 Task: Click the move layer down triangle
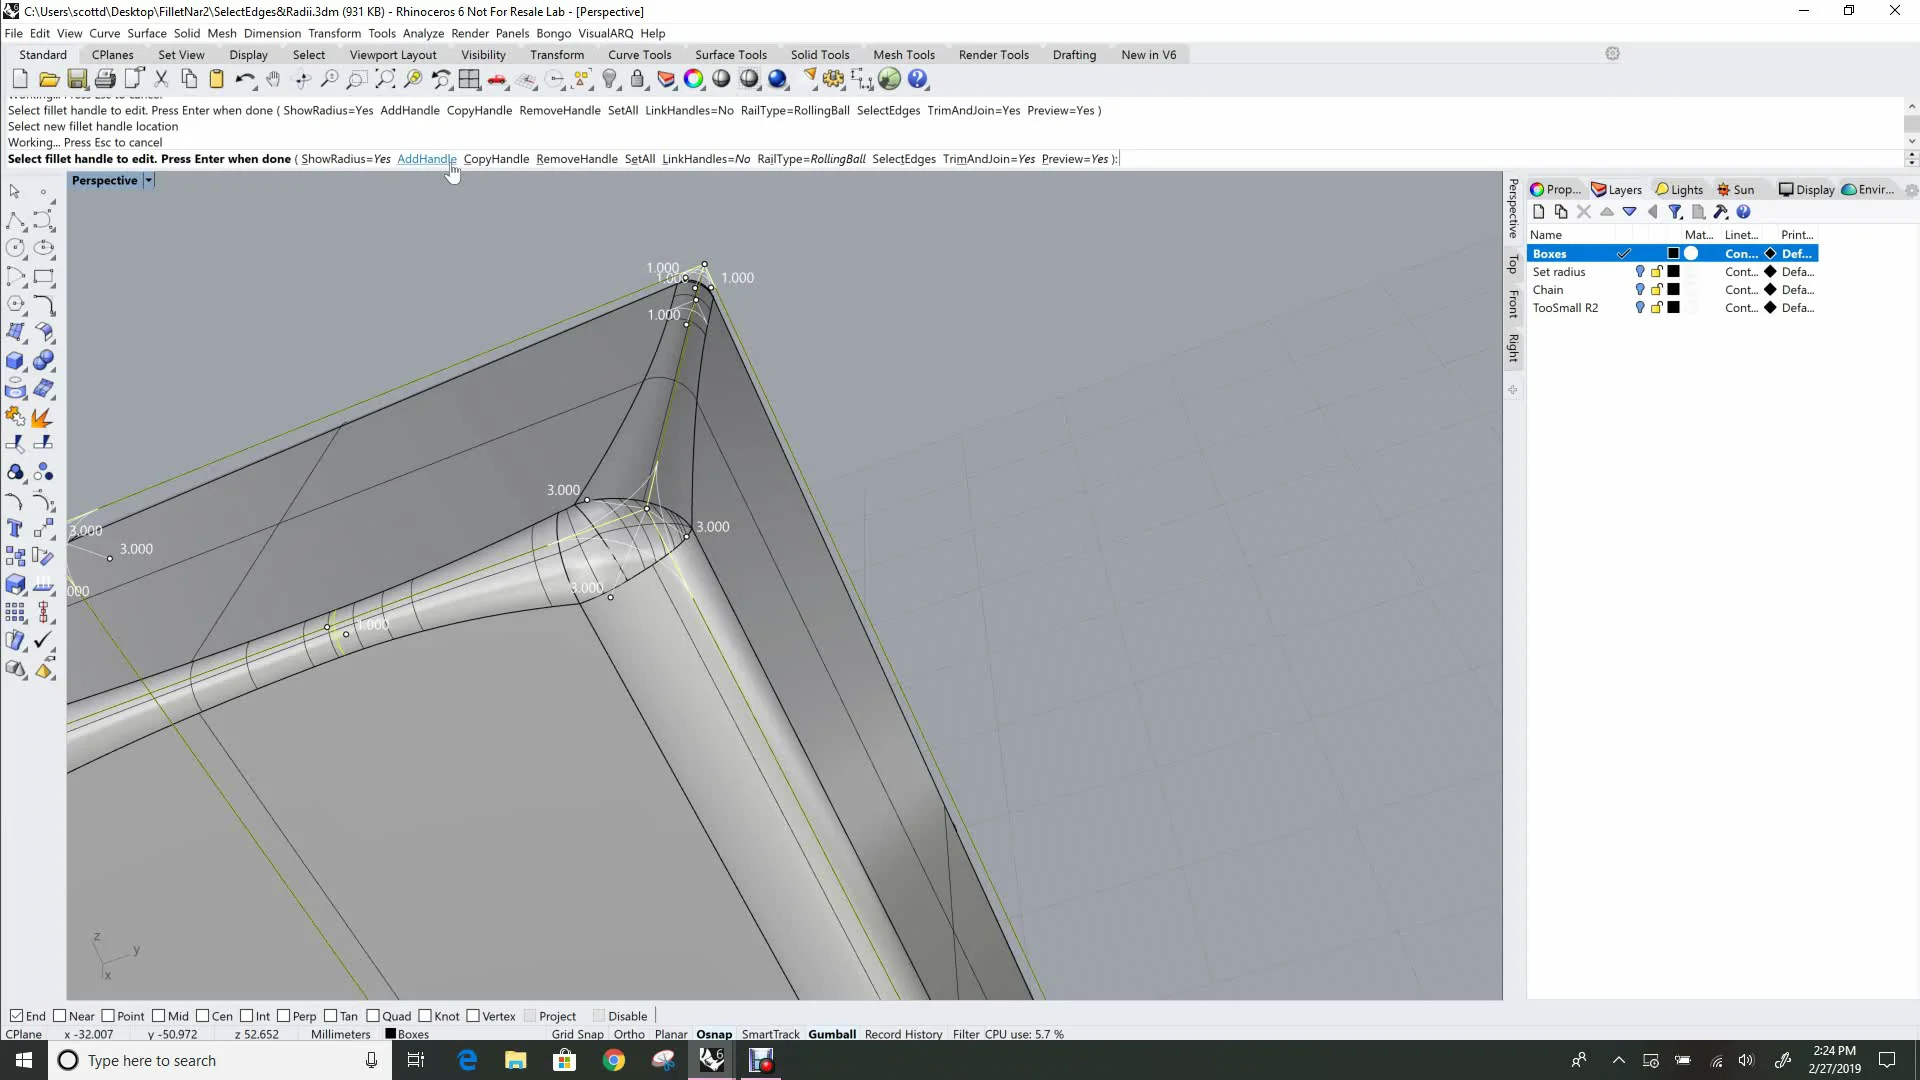pos(1630,212)
